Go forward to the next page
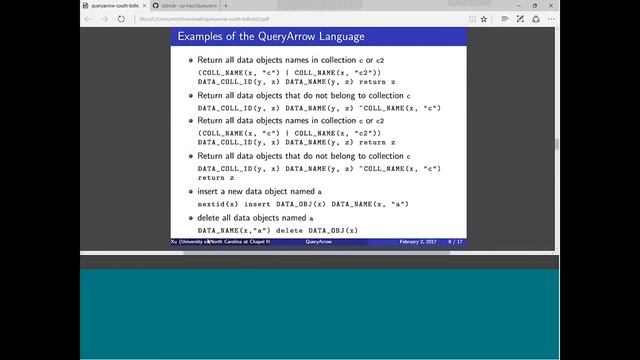 tap(105, 19)
